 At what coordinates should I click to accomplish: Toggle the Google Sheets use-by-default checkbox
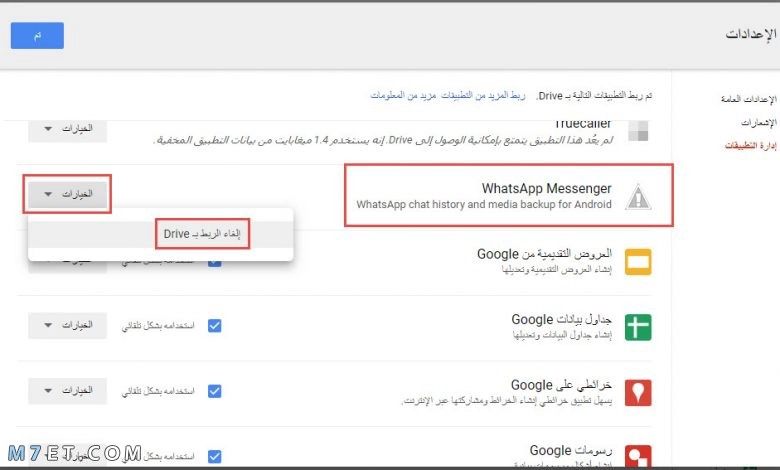[214, 325]
